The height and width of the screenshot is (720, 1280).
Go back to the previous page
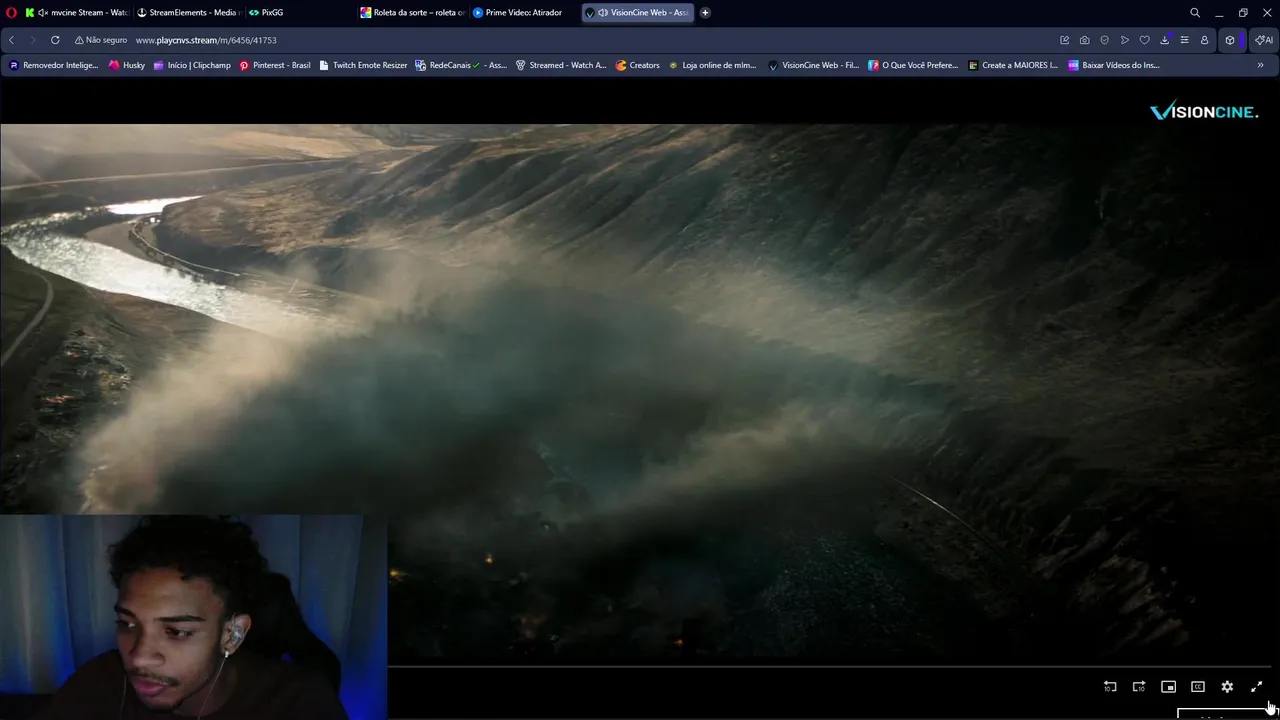(11, 40)
